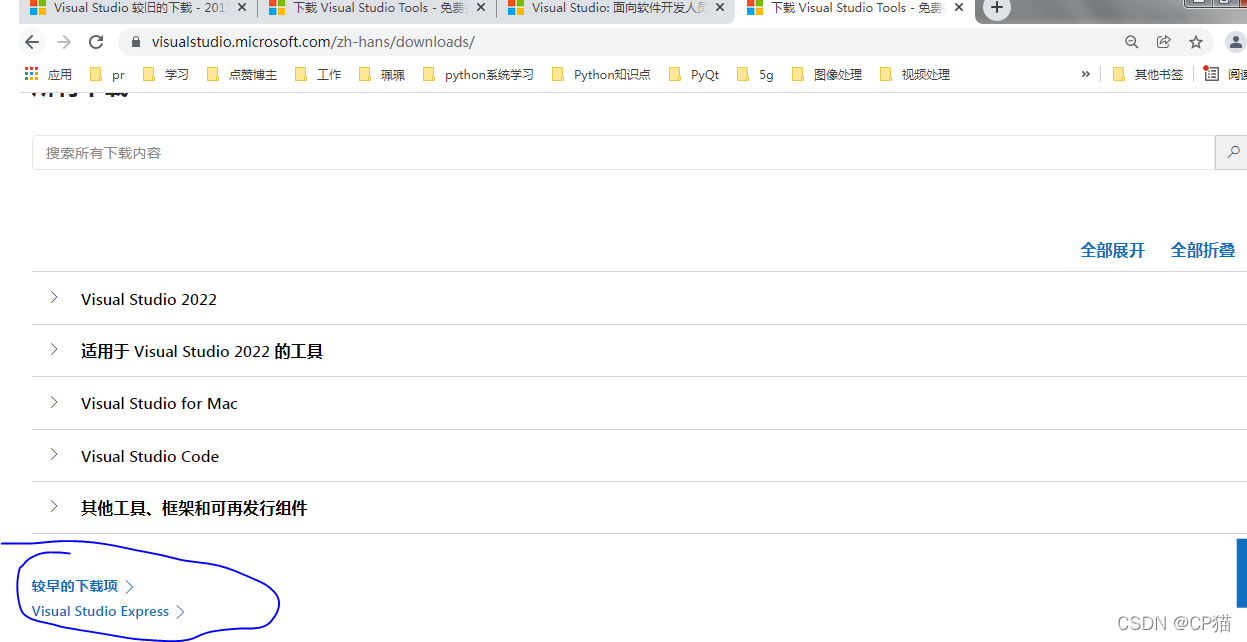Reload the current page
Screen dimensions: 1247x642
coord(96,42)
